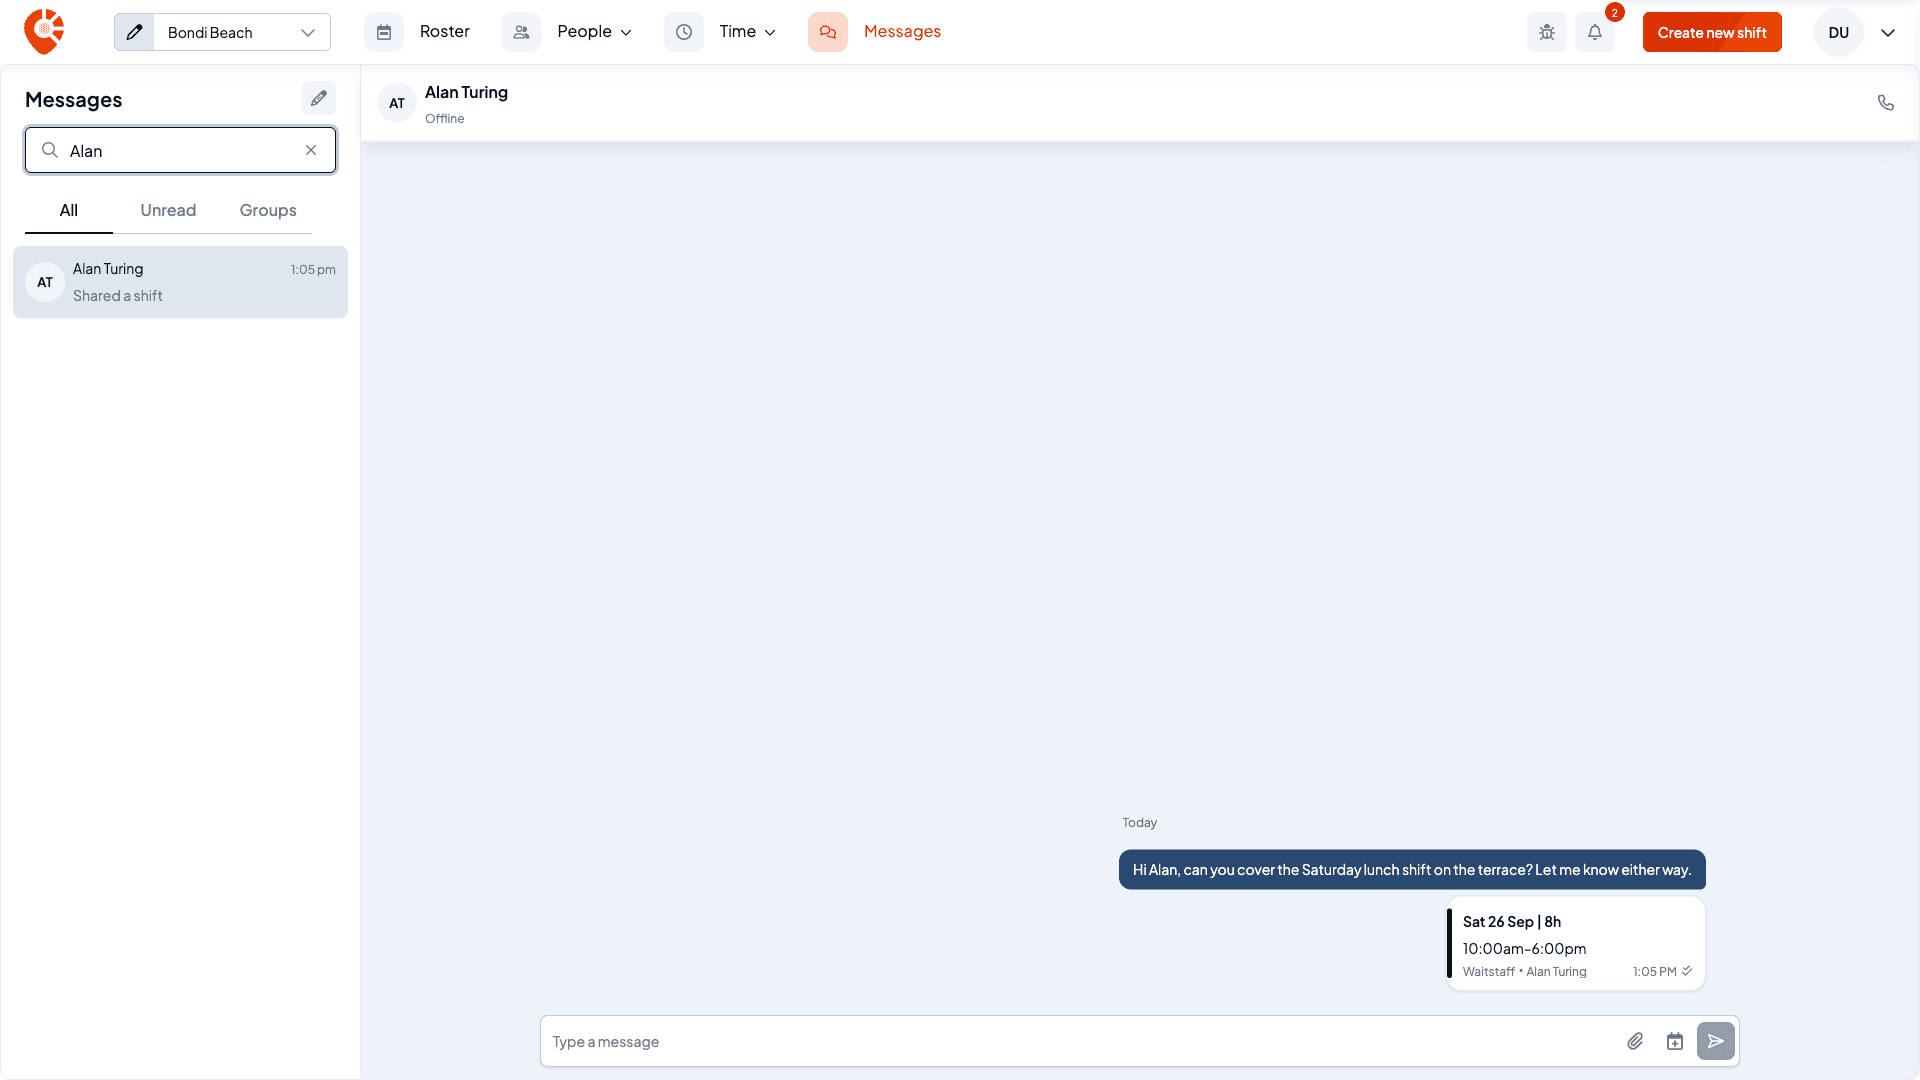Viewport: 1920px width, 1080px height.
Task: Open the DU user avatar
Action: 1839,32
